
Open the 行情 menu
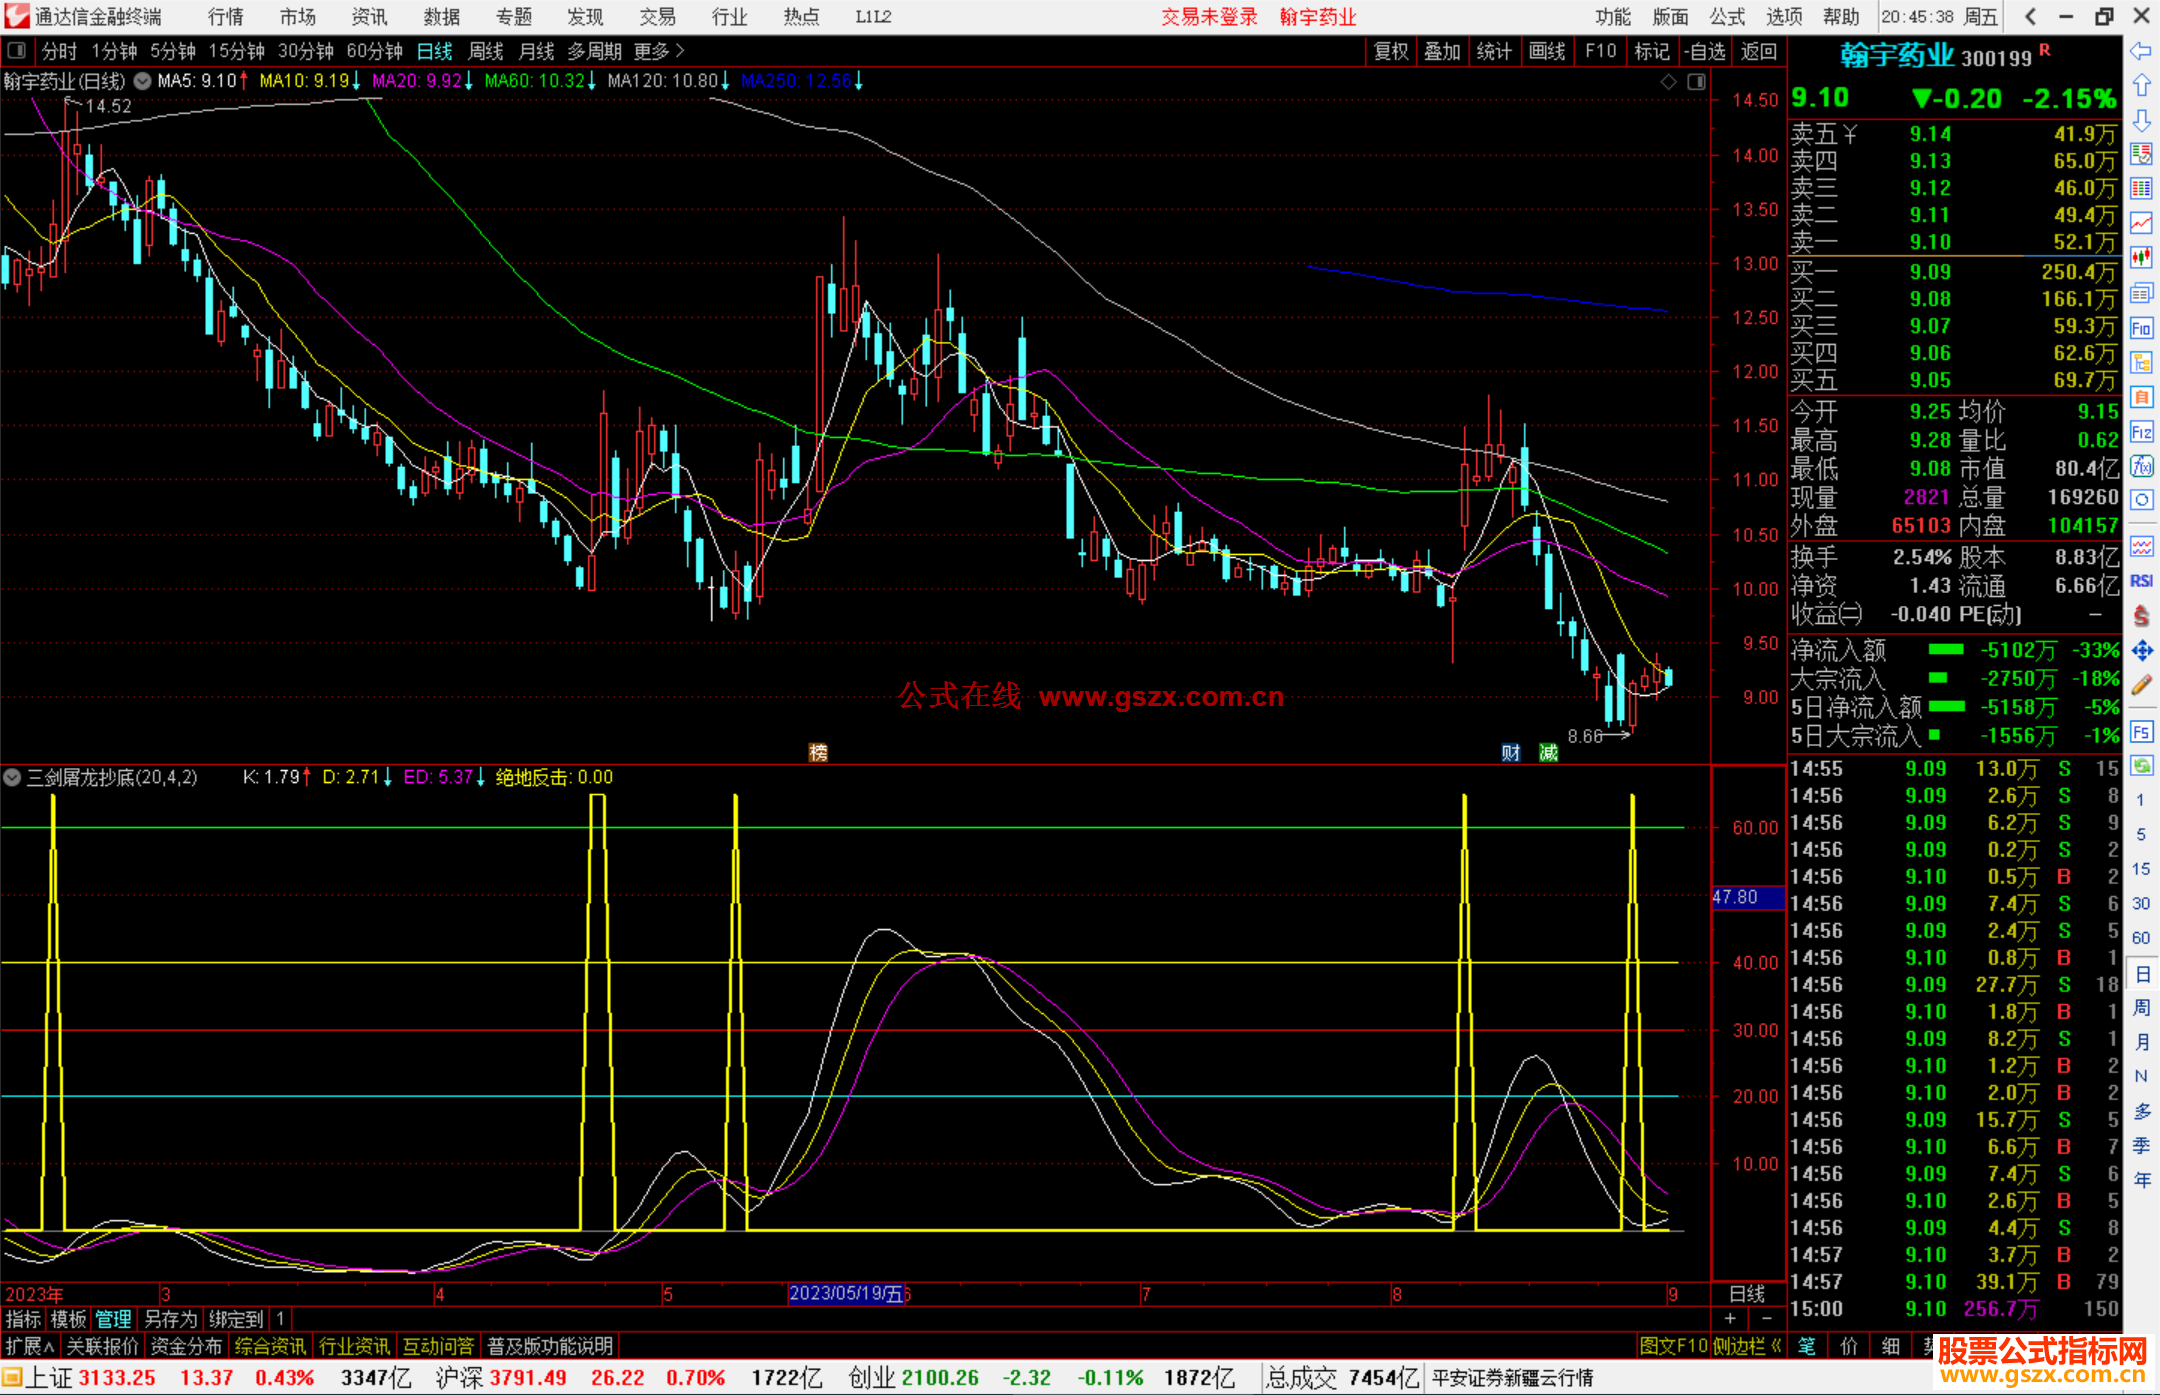coord(225,17)
